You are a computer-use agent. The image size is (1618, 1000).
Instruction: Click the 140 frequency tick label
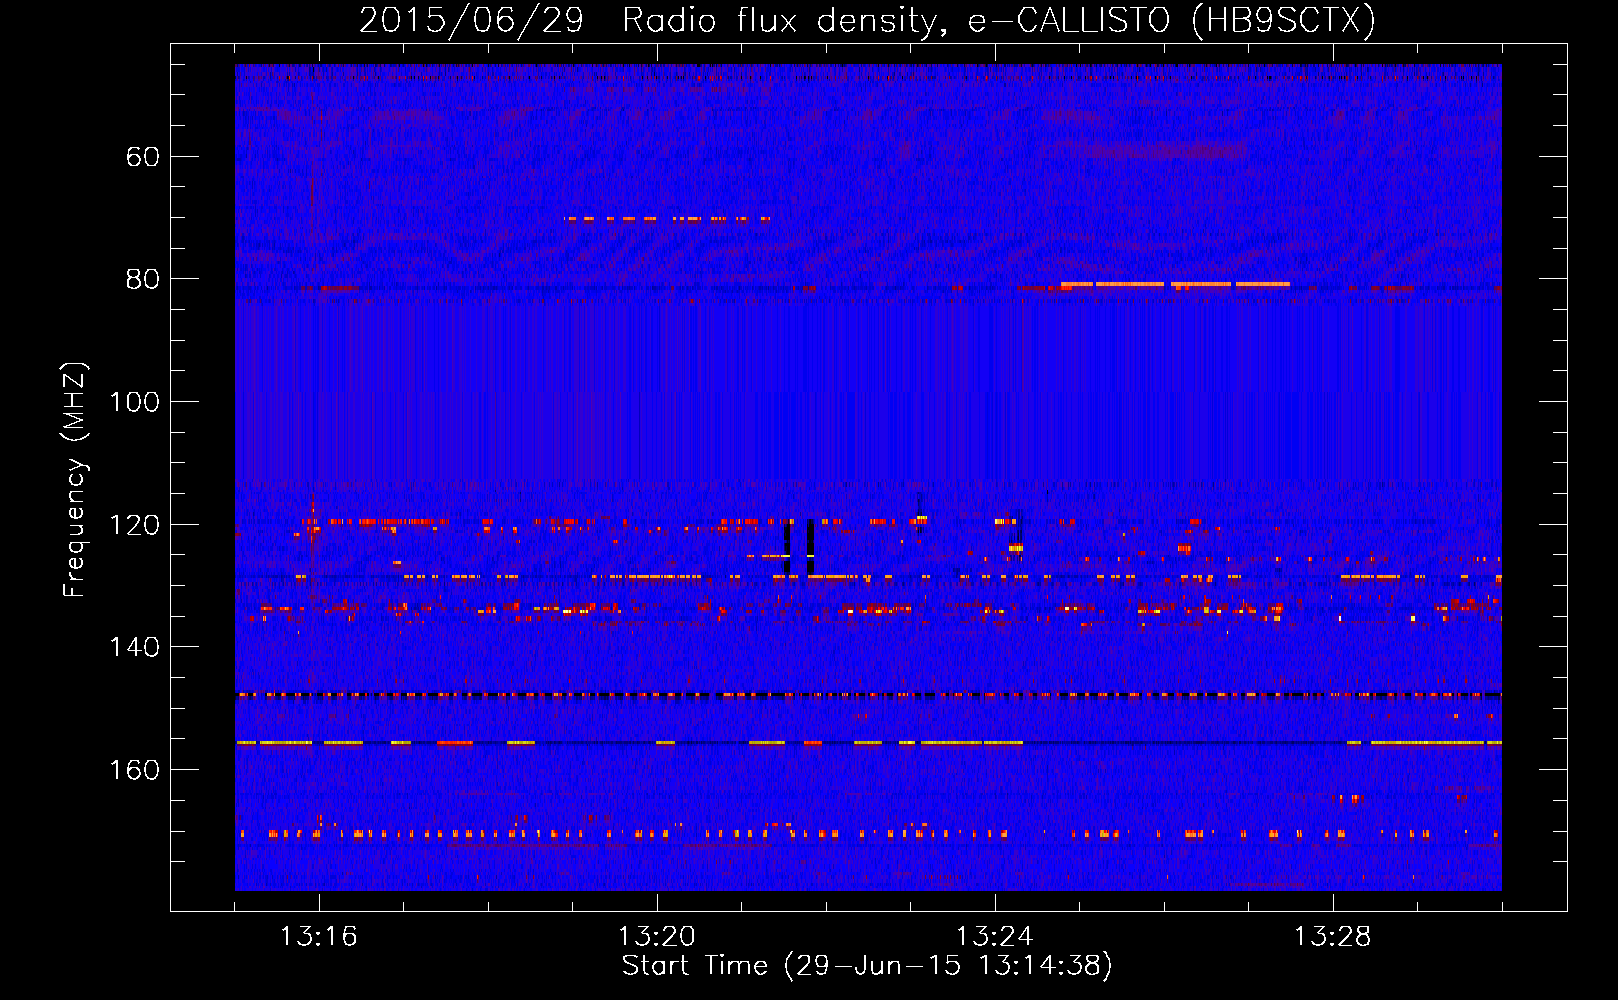pyautogui.click(x=134, y=647)
